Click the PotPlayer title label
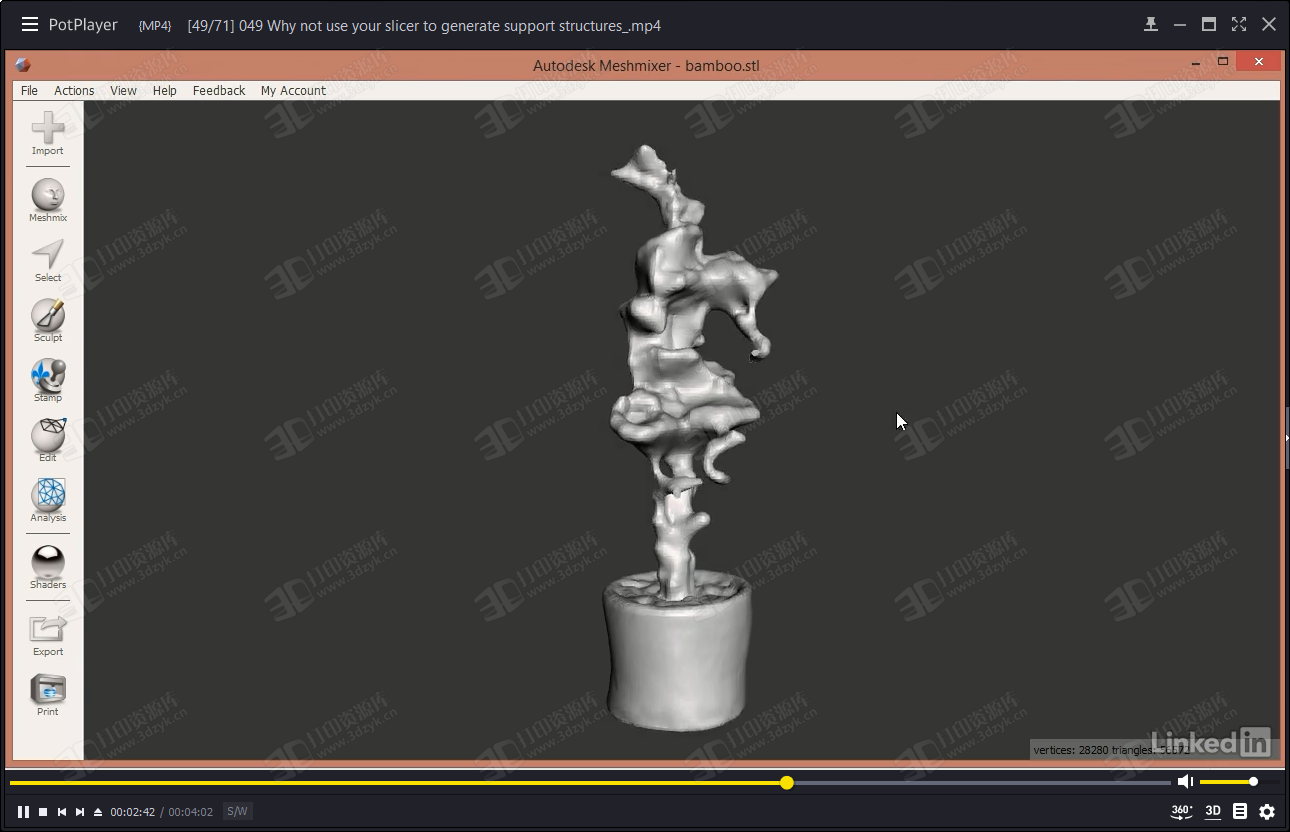 83,25
